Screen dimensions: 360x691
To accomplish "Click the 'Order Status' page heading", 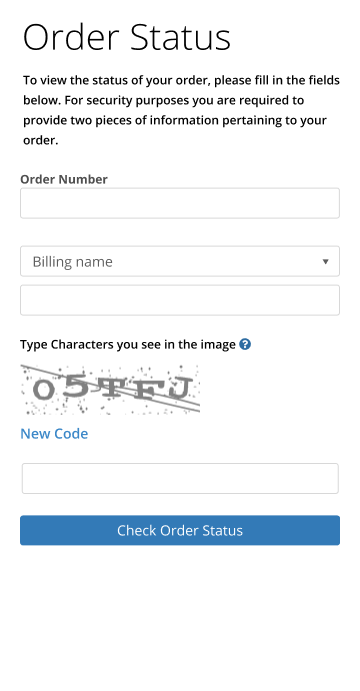I will (127, 38).
